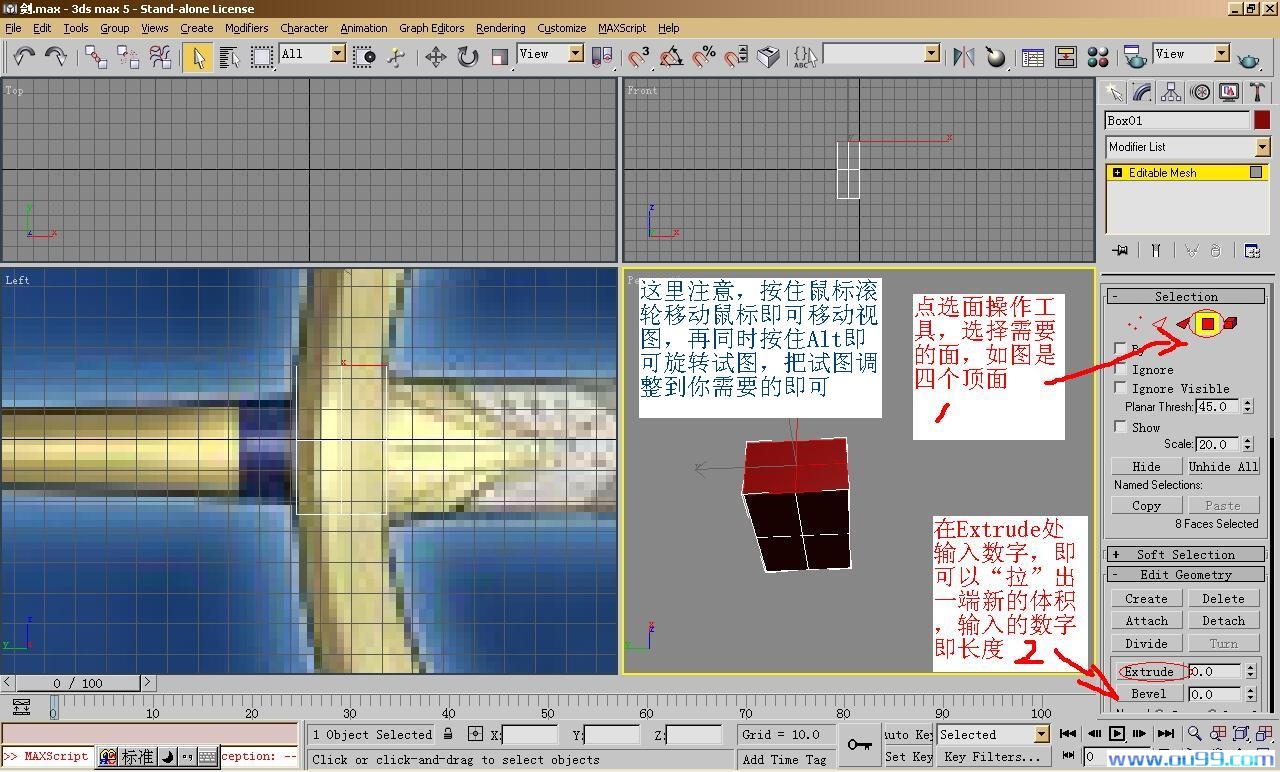
Task: Click the Rectangular Selection Region icon
Action: [x=262, y=57]
